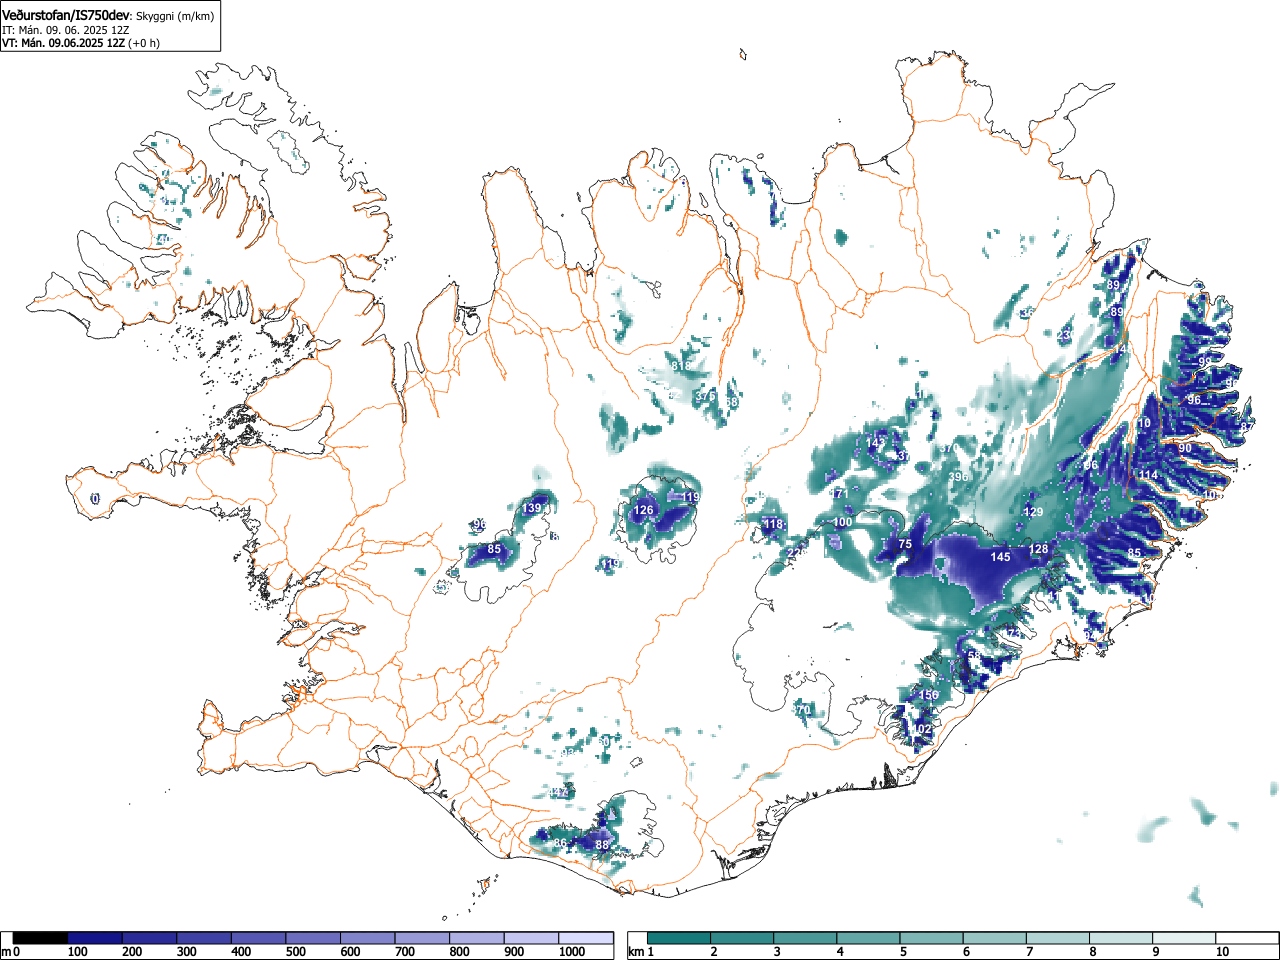Screen dimensions: 1280x960
Task: Click the black 0–100 m legend swatch
Action: pos(41,938)
